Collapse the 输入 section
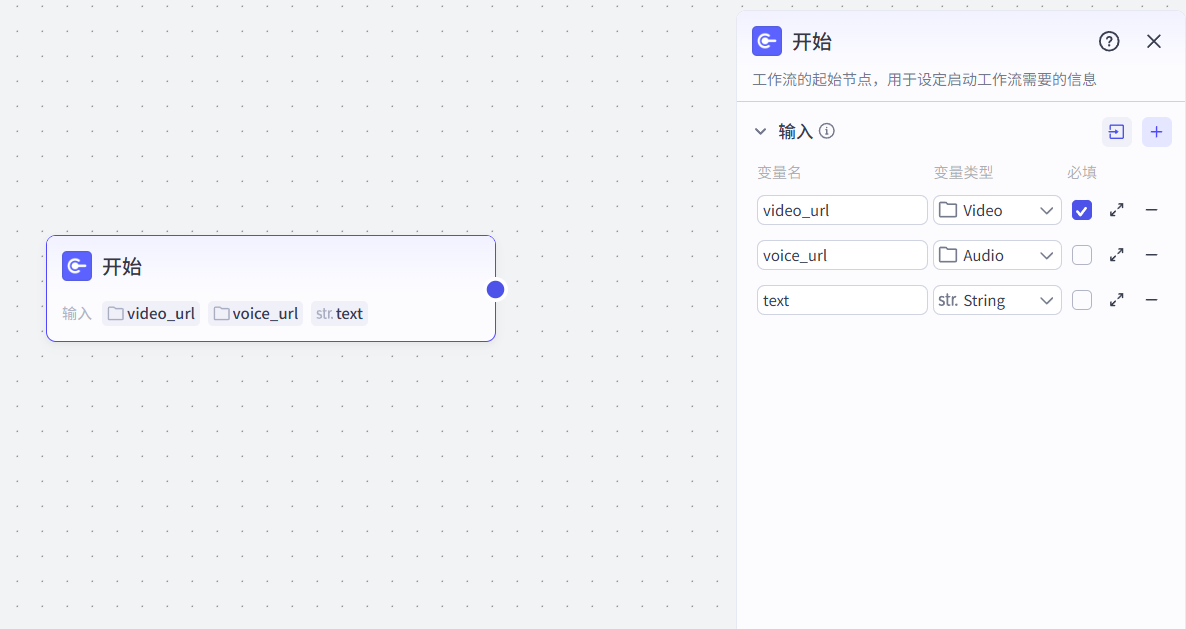The width and height of the screenshot is (1186, 629). click(760, 131)
